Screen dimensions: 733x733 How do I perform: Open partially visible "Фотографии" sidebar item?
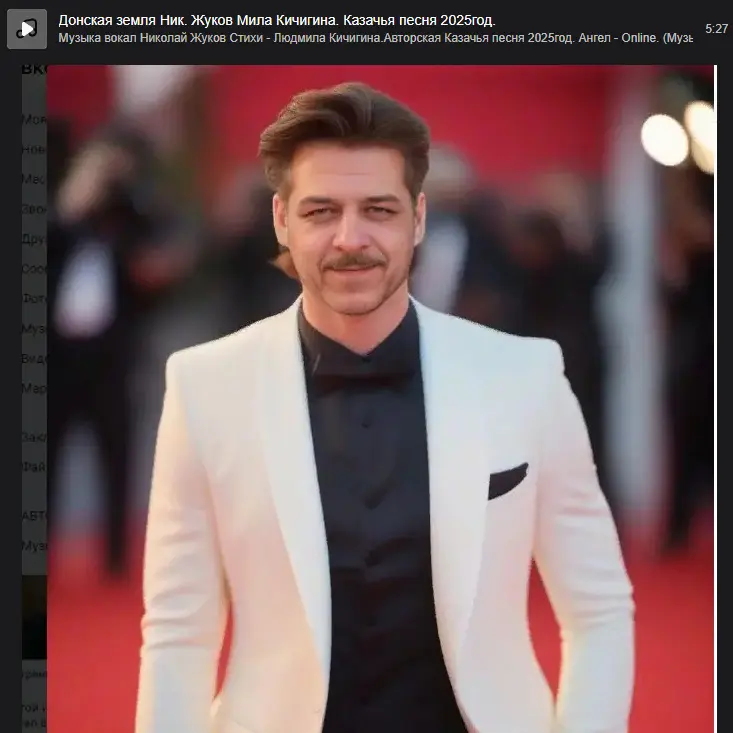tap(33, 298)
